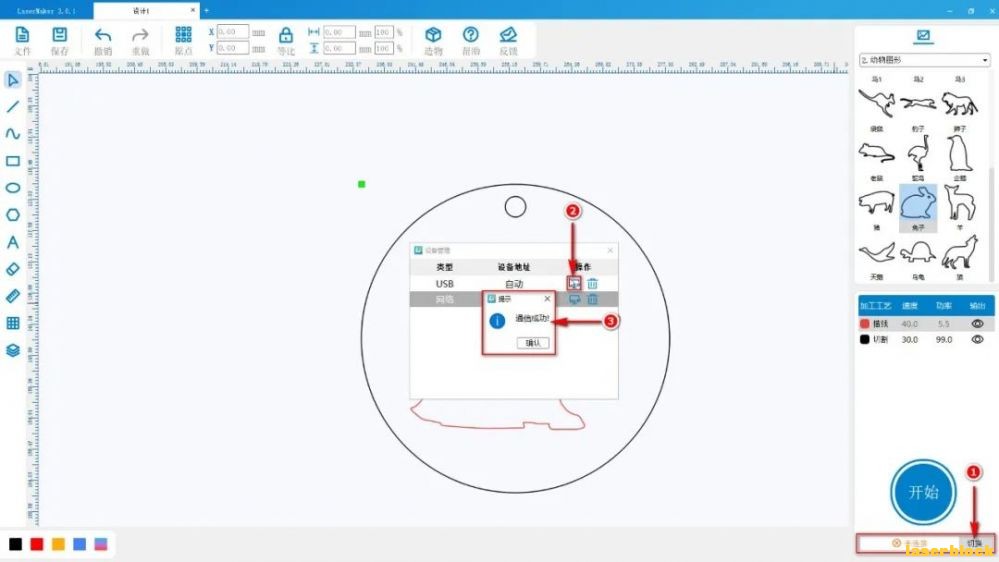Test connection on the USB device row
The height and width of the screenshot is (562, 999).
tap(575, 284)
